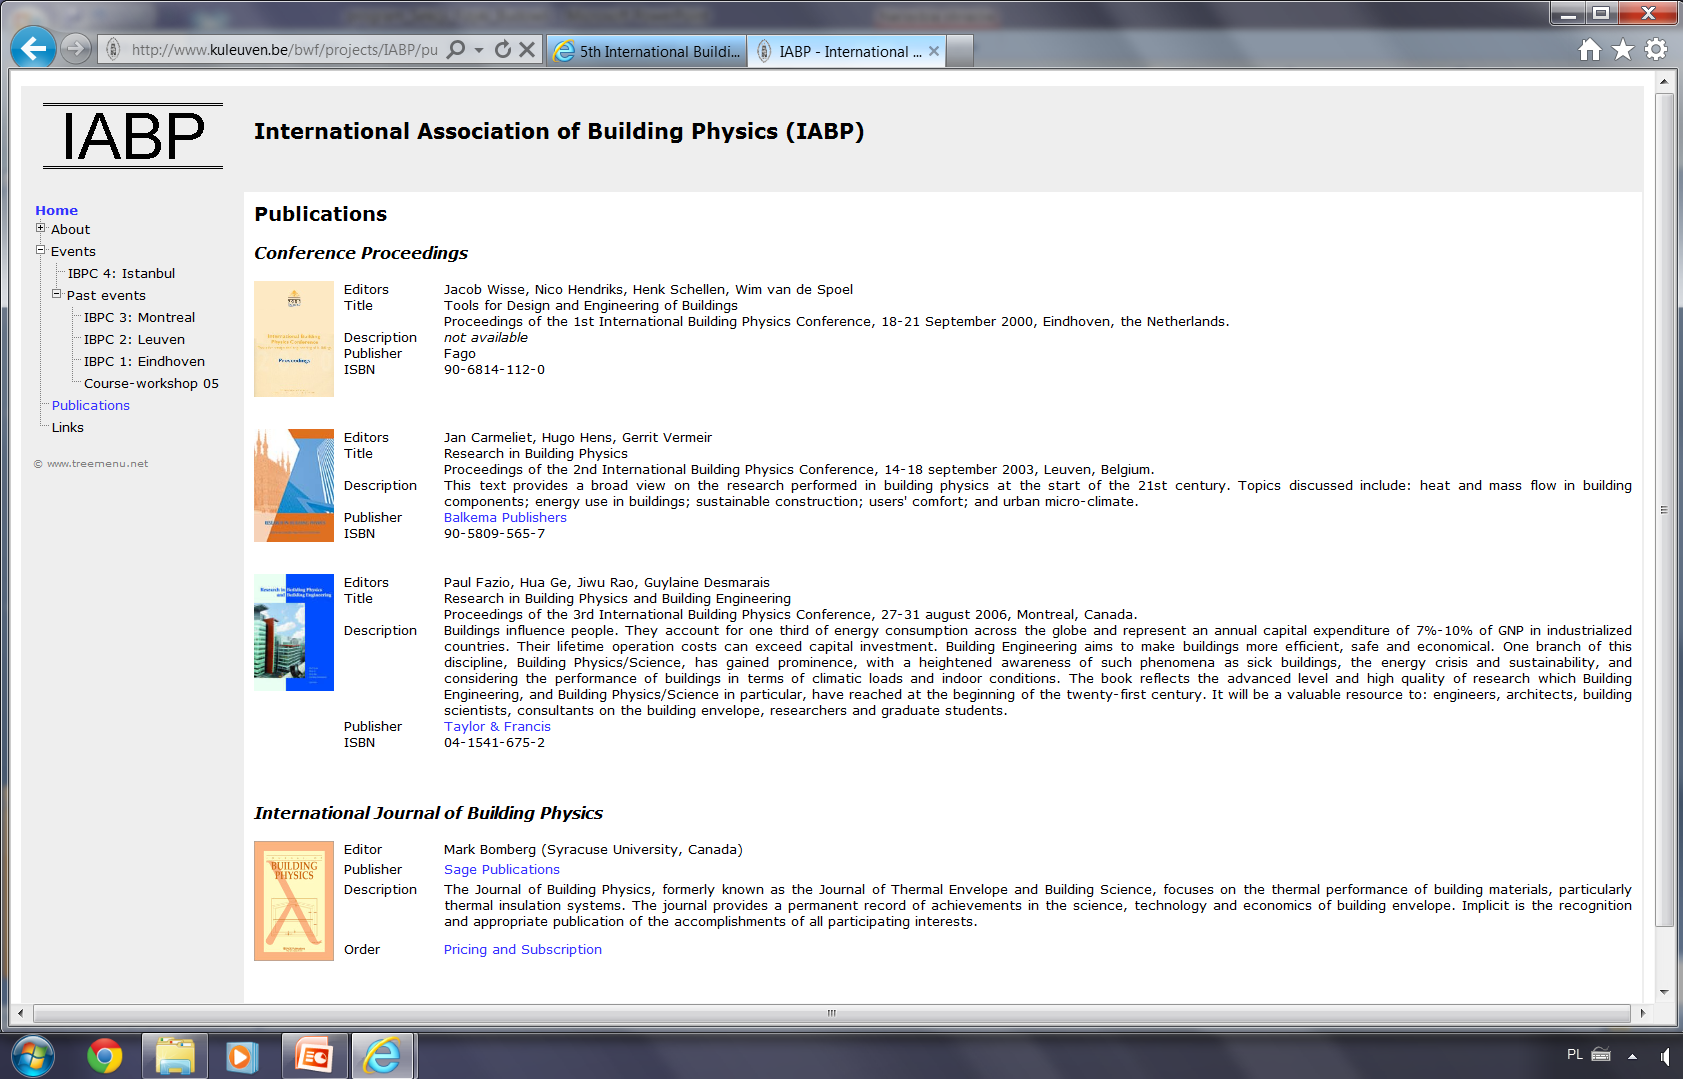
Task: Refresh the page with the reload icon
Action: [503, 49]
